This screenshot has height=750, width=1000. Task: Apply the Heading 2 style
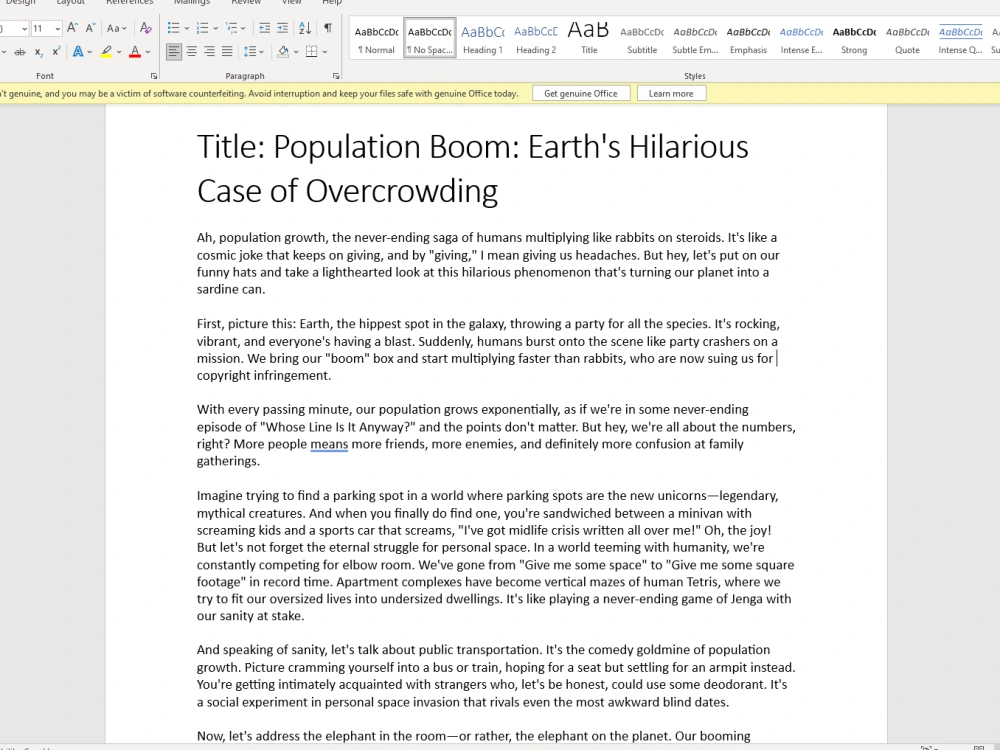coord(536,38)
